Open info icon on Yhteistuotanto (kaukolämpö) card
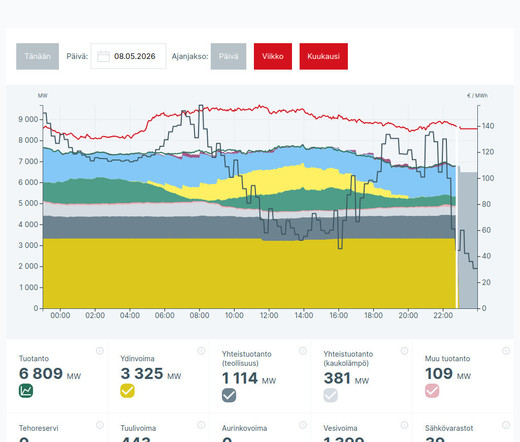520x442 pixels. click(404, 351)
